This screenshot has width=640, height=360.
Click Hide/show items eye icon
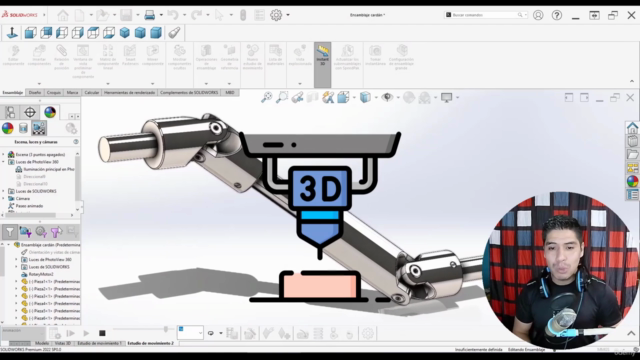[387, 97]
